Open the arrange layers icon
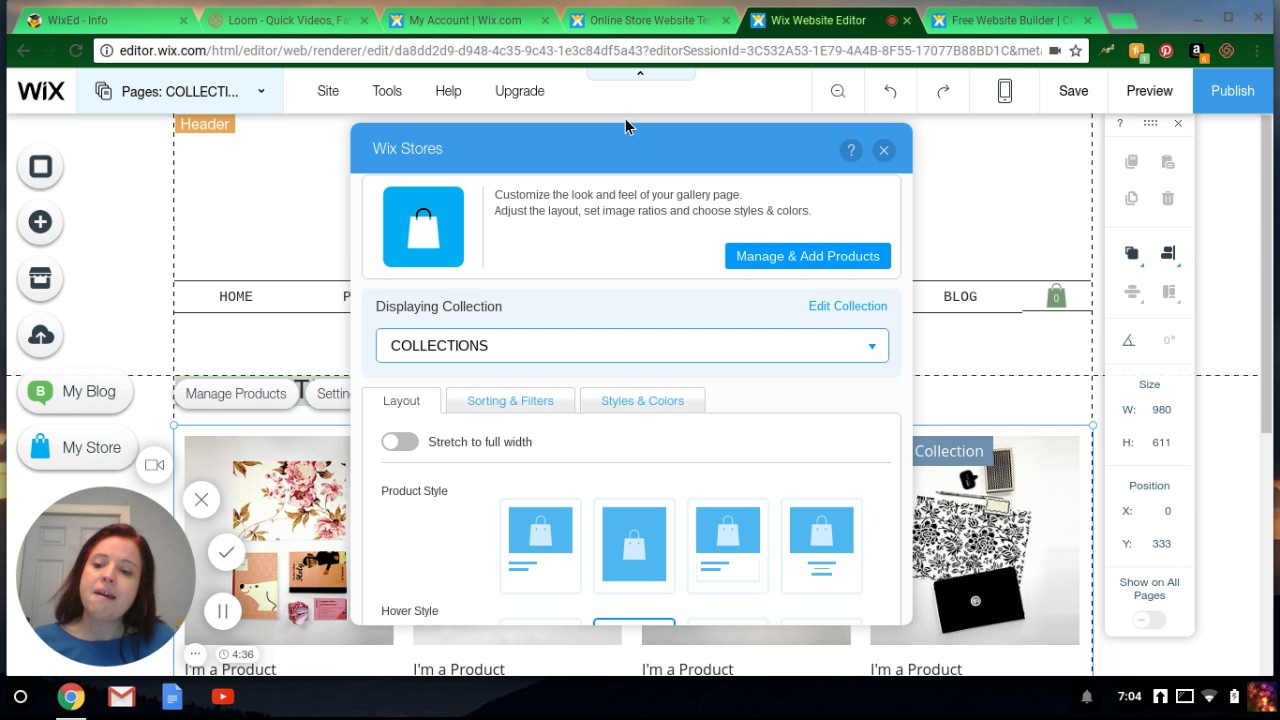Screen dimensions: 1280x720 [1131, 253]
